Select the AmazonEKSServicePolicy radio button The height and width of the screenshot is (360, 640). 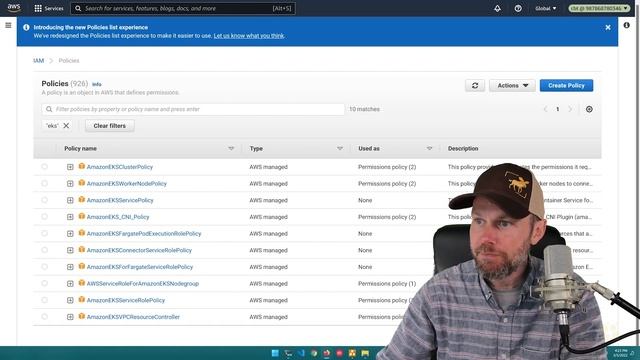[x=44, y=200]
